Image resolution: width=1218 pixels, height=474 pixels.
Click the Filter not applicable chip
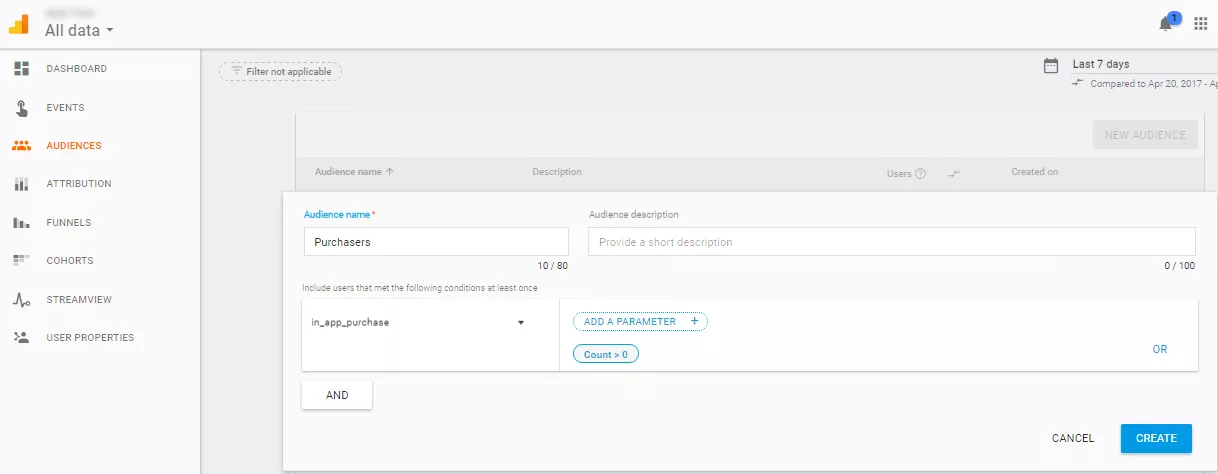click(281, 71)
